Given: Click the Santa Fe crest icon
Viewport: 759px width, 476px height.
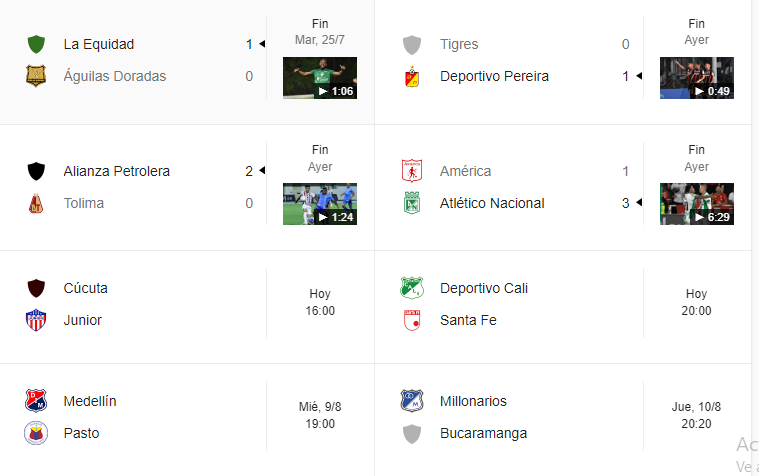Looking at the screenshot, I should [x=412, y=320].
